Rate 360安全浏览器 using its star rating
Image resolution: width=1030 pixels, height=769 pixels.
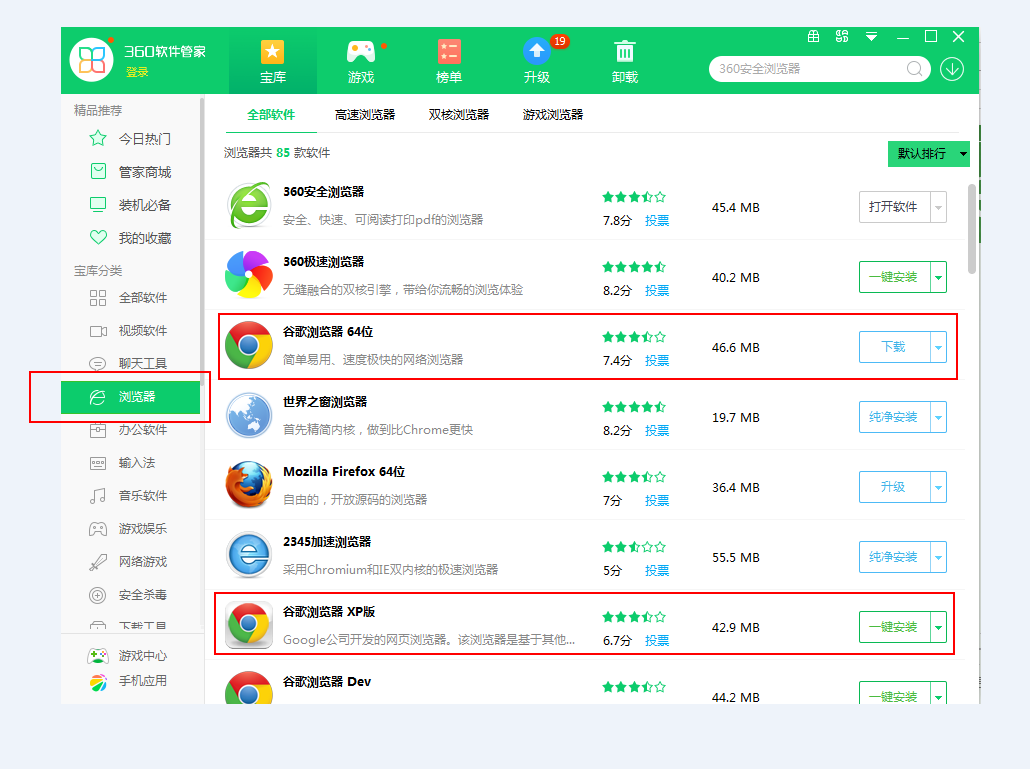[634, 197]
